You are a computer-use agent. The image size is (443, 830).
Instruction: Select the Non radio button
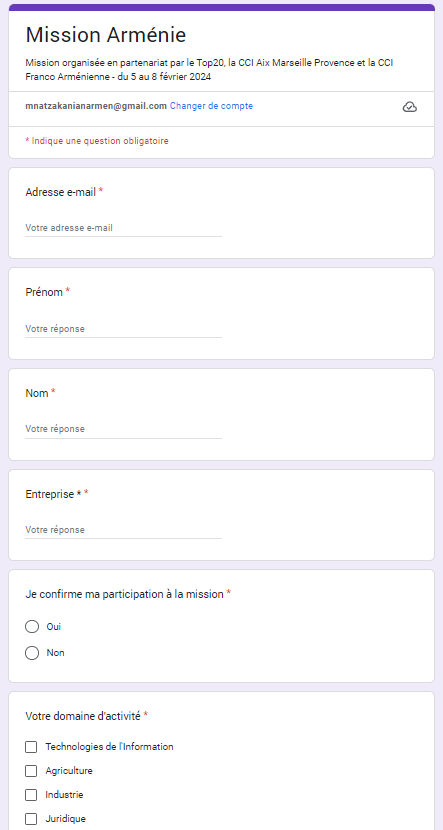[32, 653]
